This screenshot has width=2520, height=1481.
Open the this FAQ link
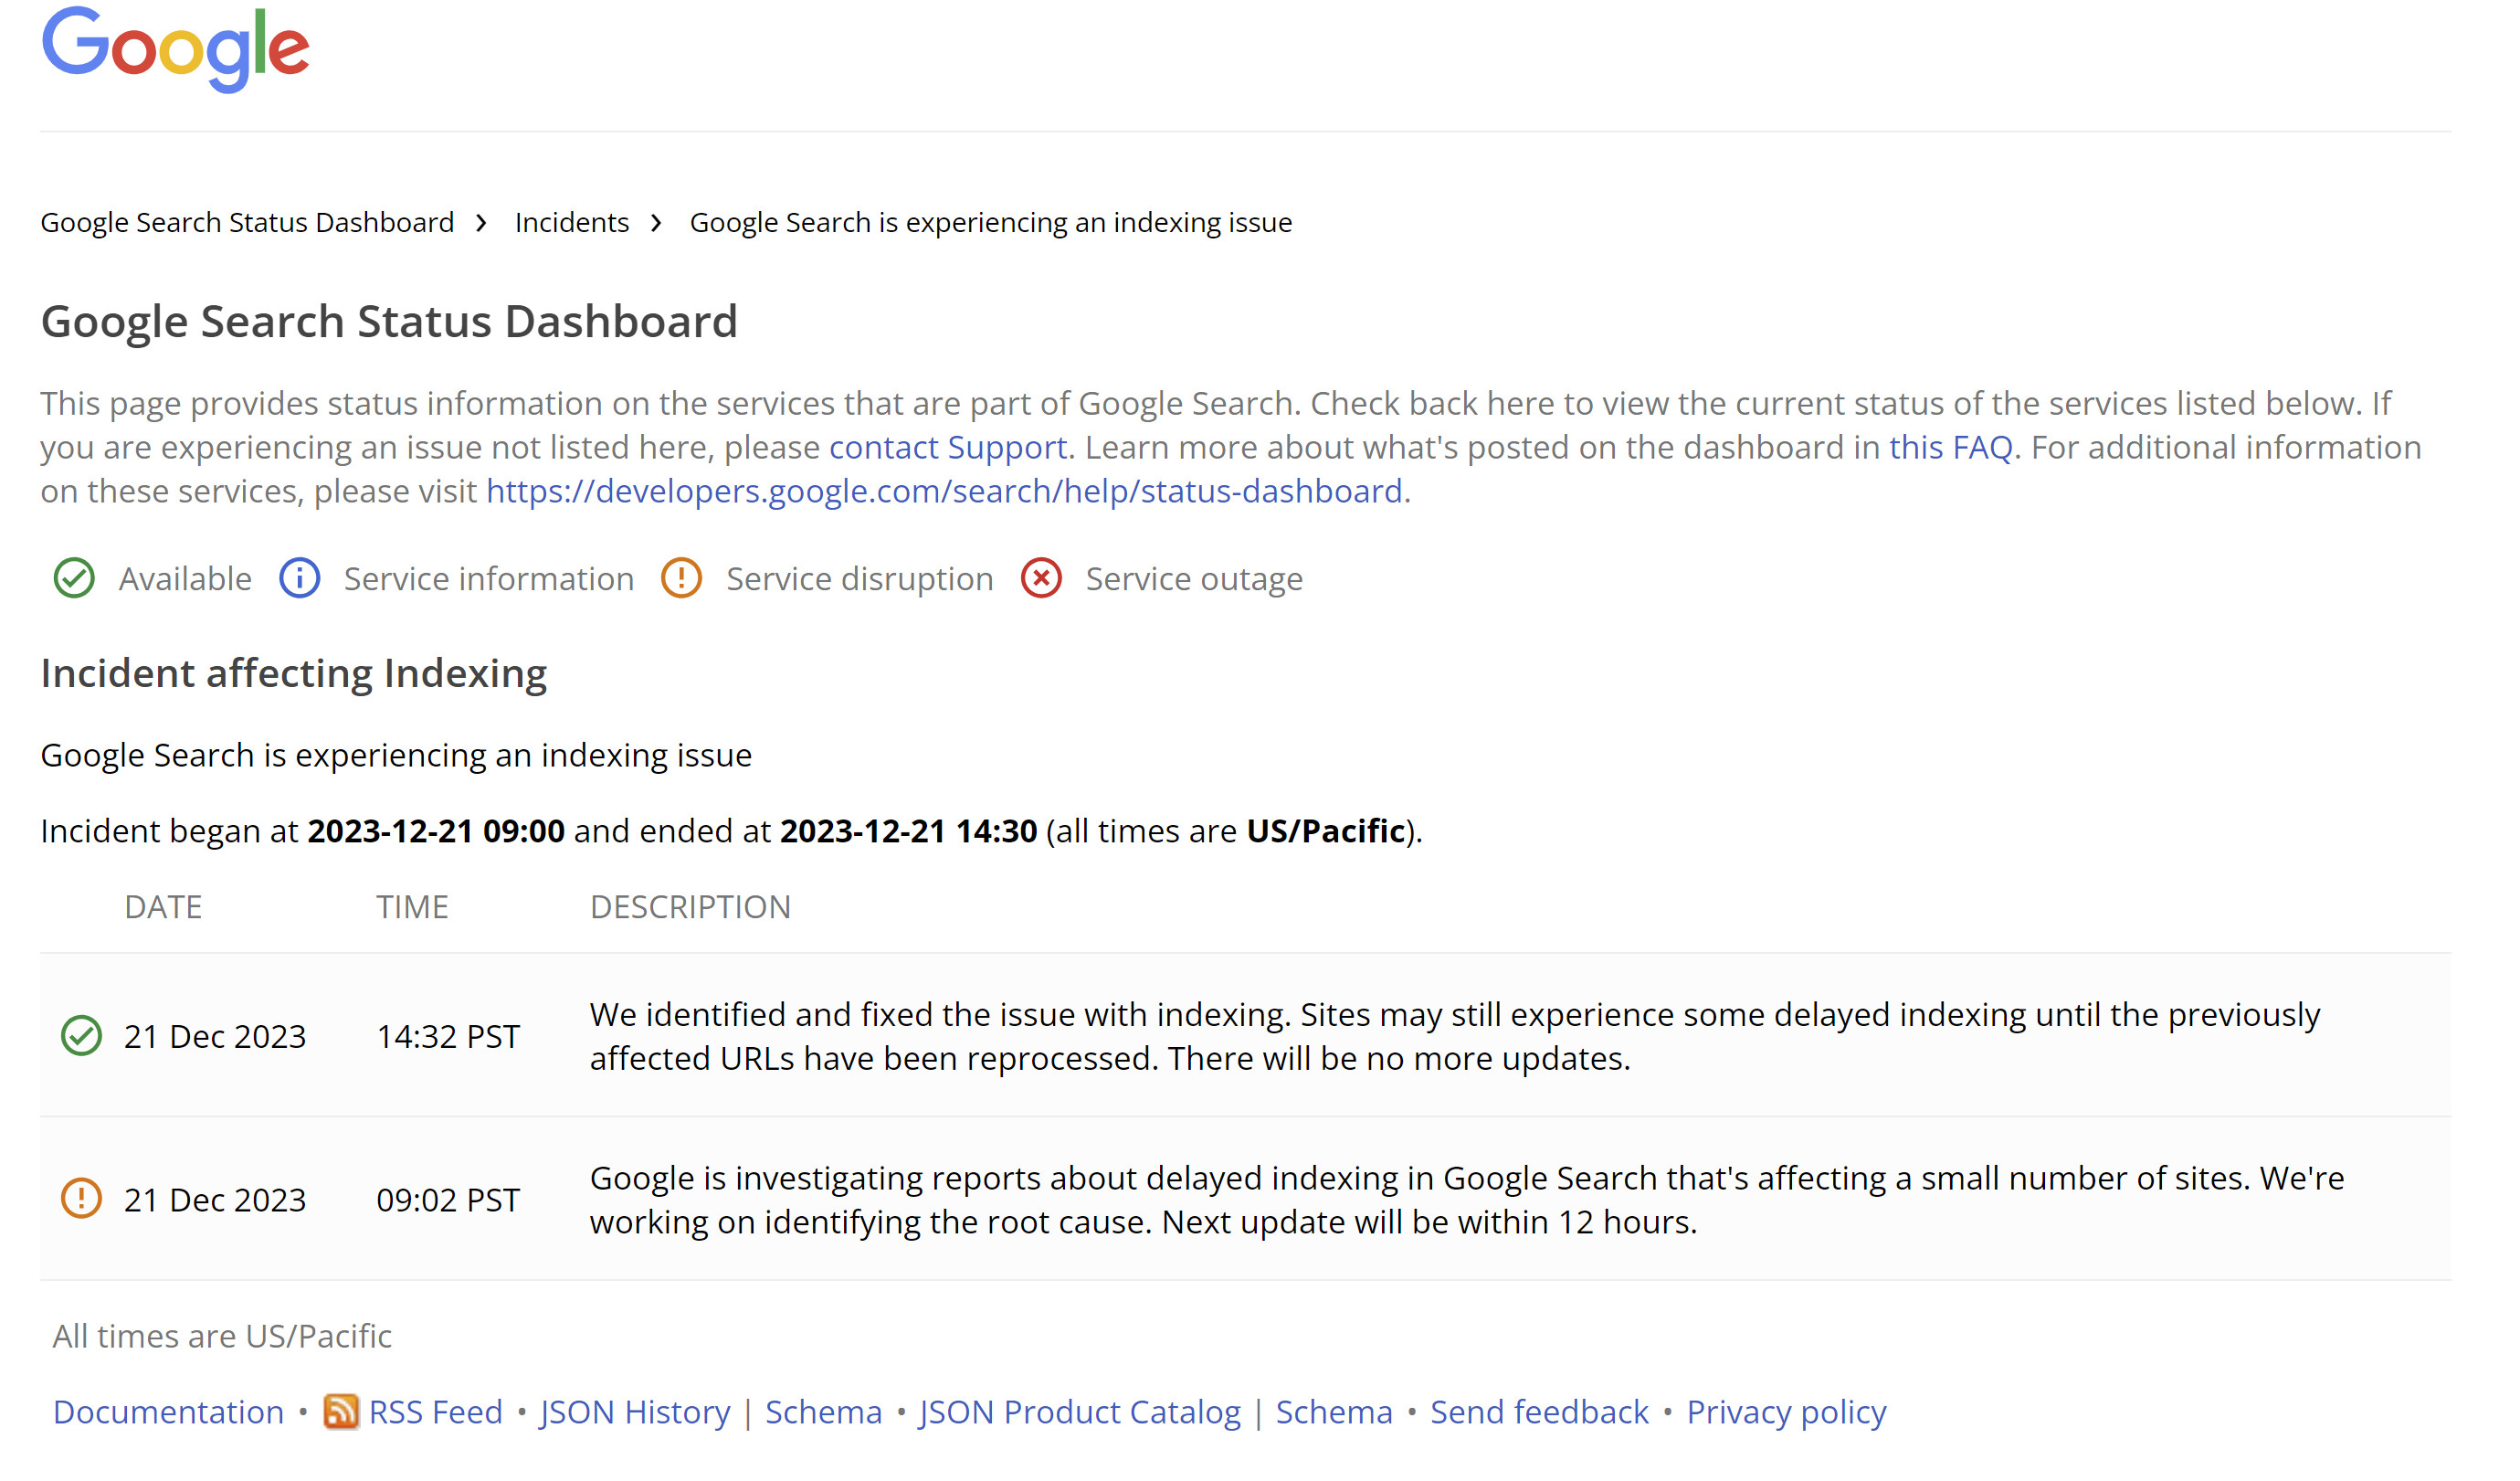click(1949, 447)
